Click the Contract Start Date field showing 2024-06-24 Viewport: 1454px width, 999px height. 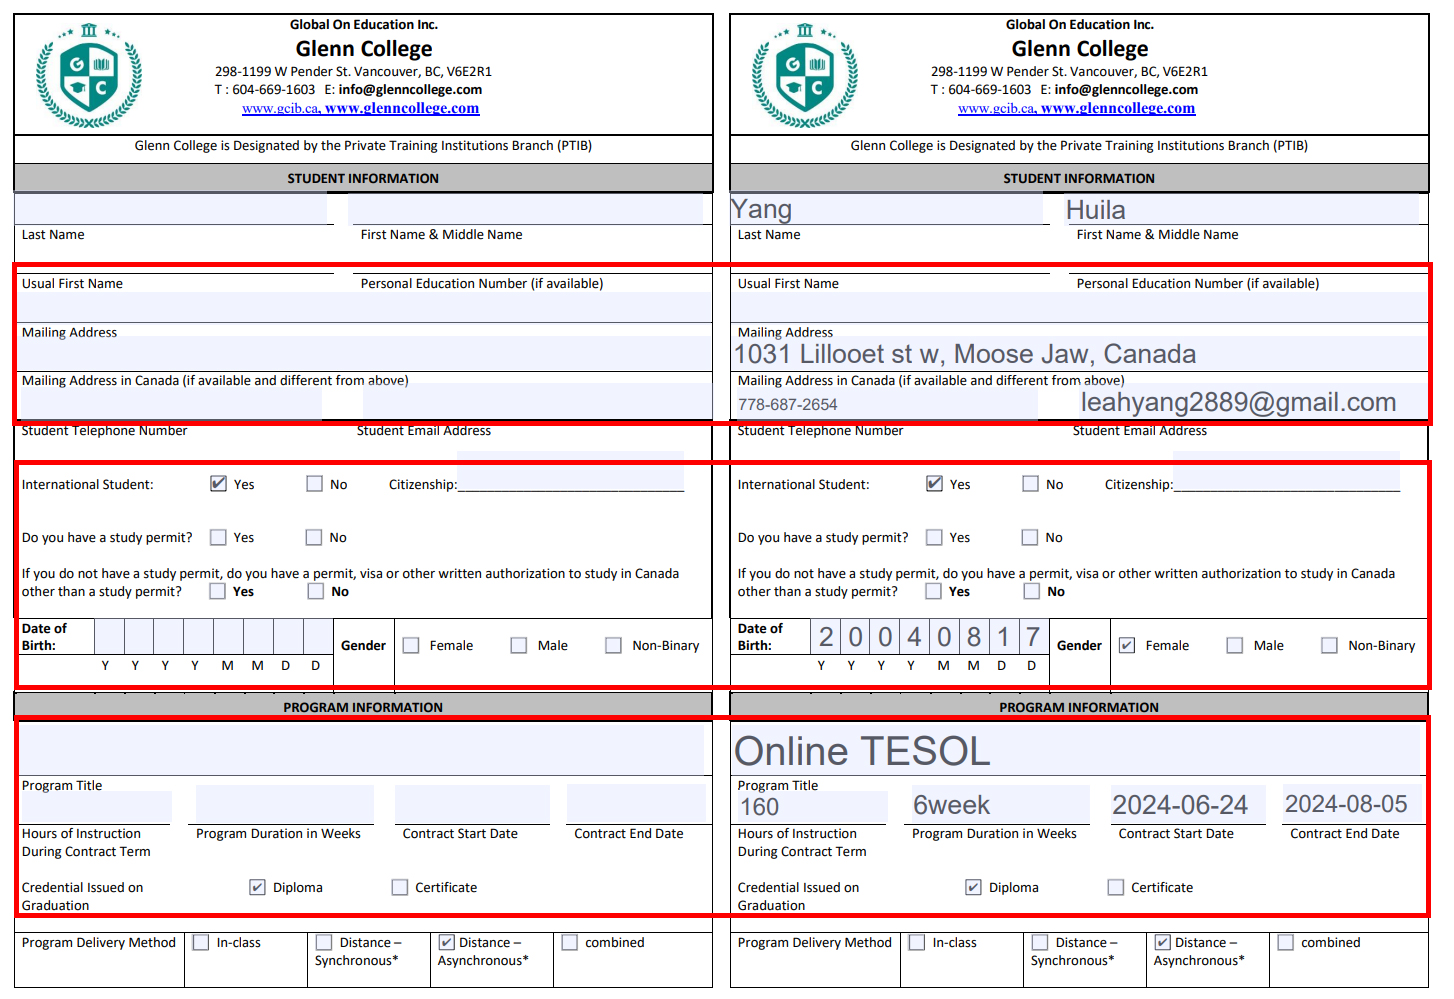pos(1188,805)
